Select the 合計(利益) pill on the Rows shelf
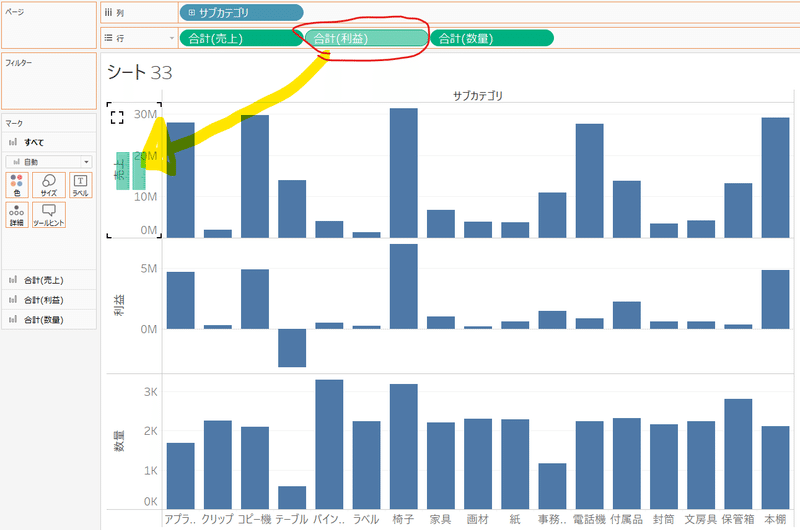Screen dimensions: 800x530 (x=366, y=38)
